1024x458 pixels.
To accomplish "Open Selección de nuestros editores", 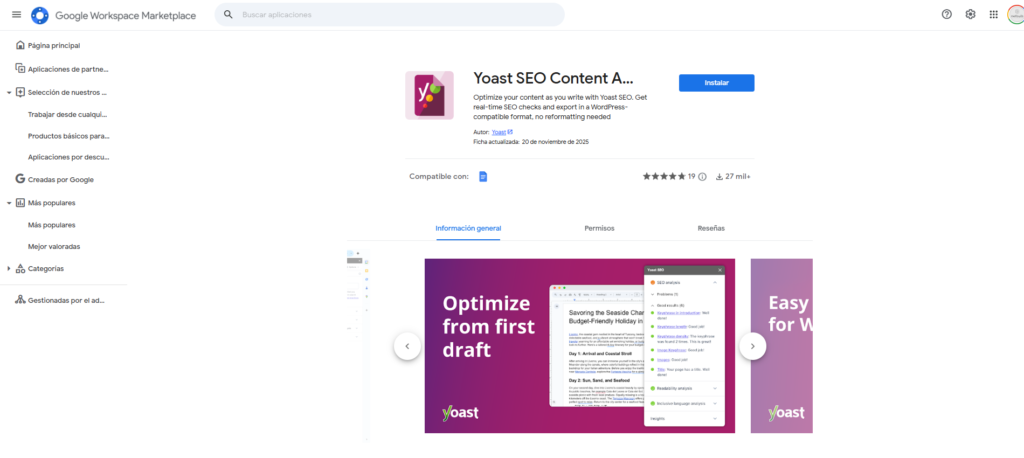I will click(67, 93).
